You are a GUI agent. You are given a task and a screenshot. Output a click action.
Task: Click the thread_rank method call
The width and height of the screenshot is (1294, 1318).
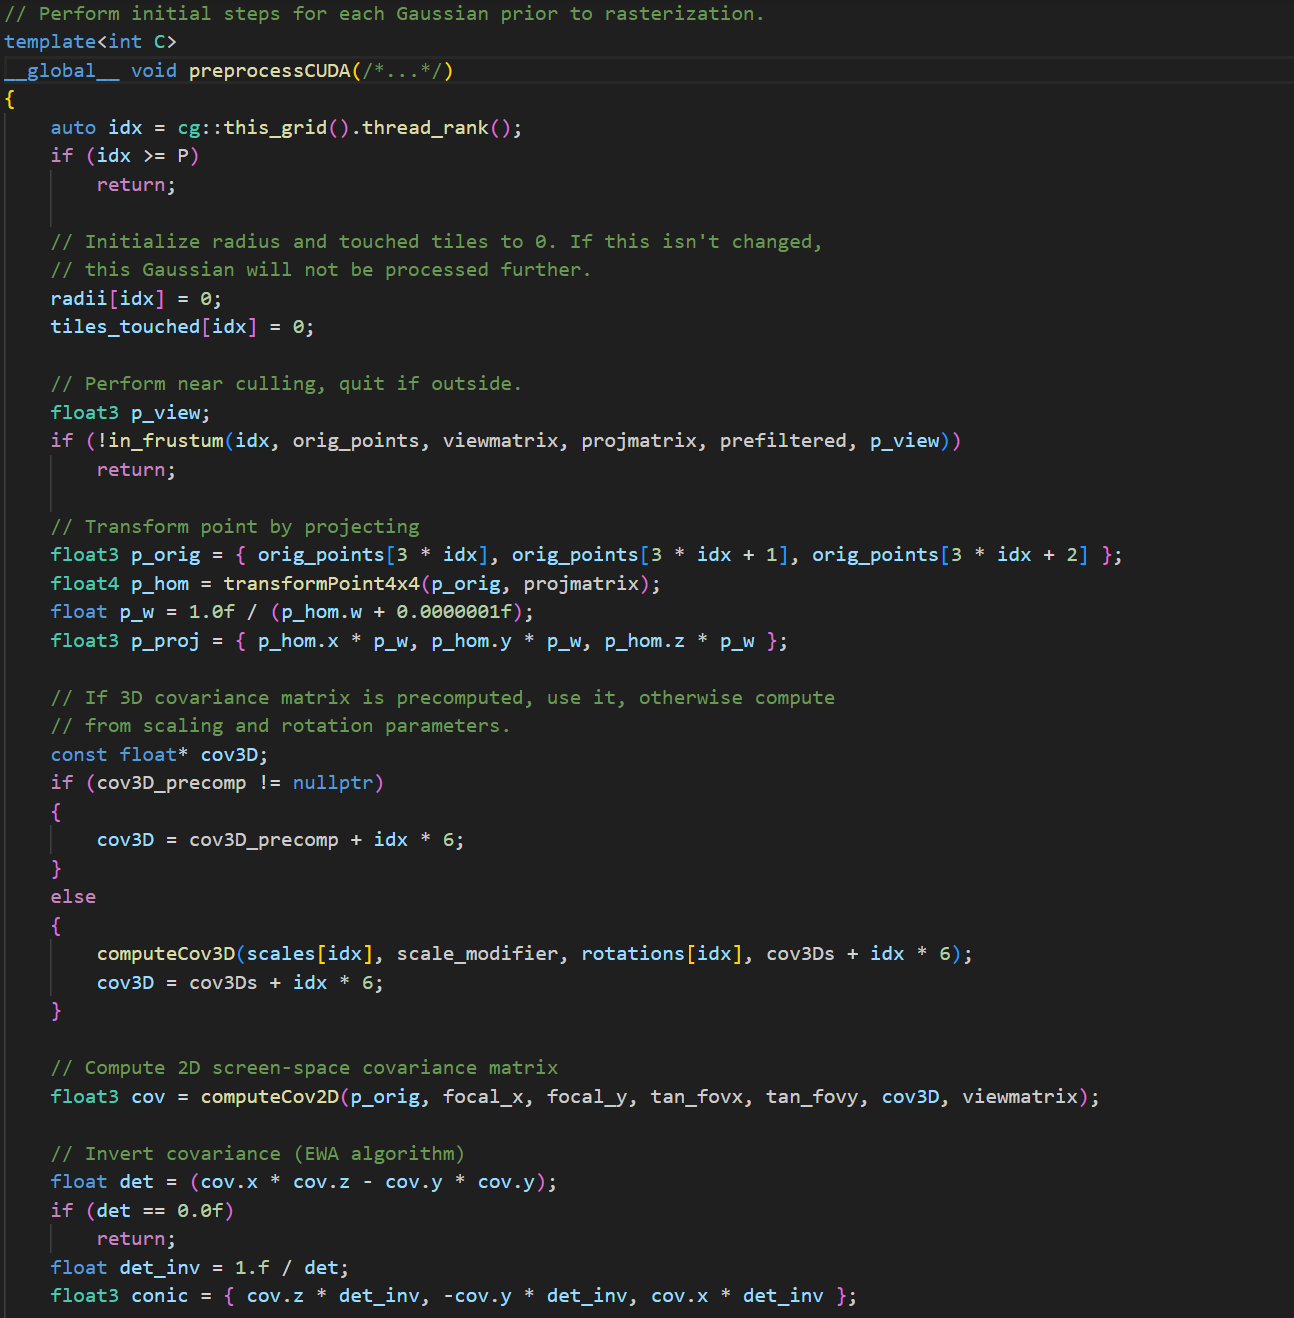tap(425, 128)
